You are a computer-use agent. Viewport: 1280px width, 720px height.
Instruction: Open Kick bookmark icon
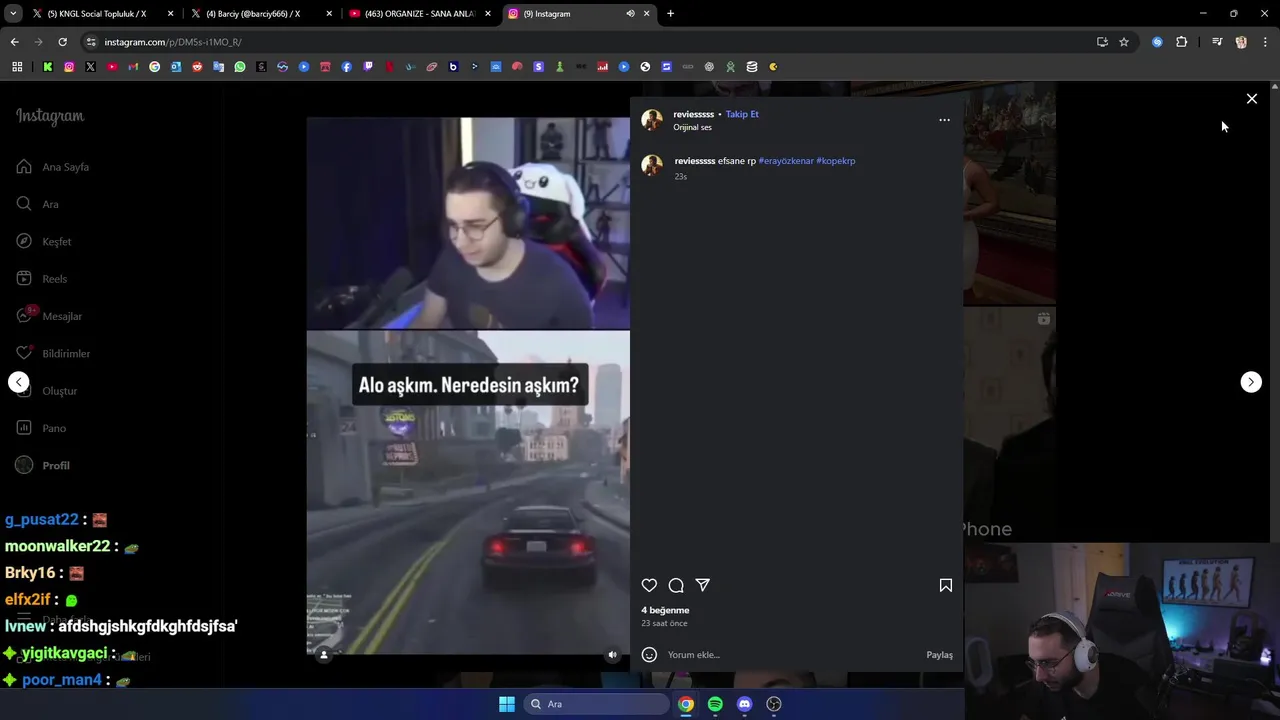pyautogui.click(x=47, y=67)
